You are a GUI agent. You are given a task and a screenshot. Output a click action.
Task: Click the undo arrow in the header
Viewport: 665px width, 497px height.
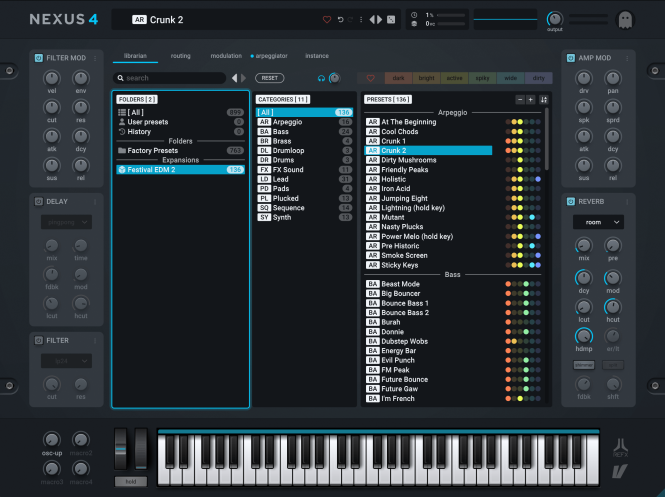(340, 20)
